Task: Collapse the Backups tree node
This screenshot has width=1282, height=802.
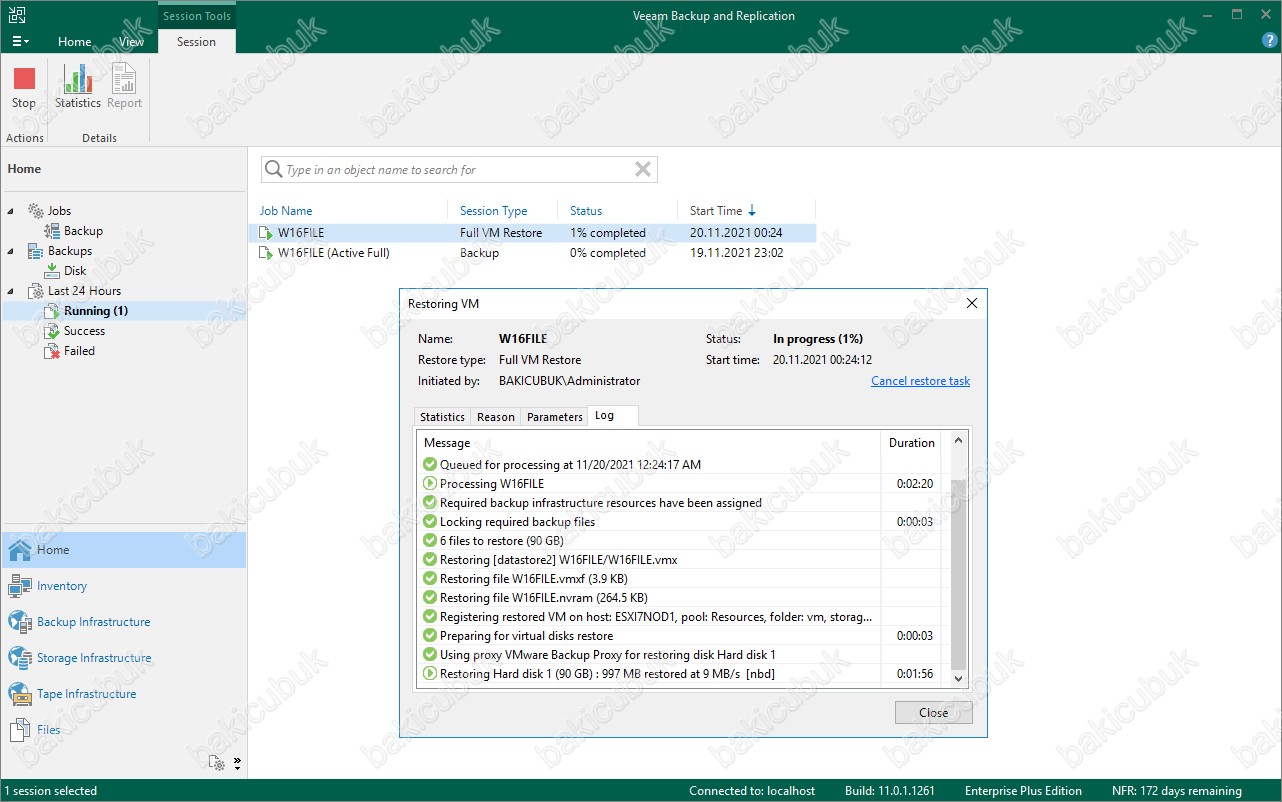Action: point(11,251)
